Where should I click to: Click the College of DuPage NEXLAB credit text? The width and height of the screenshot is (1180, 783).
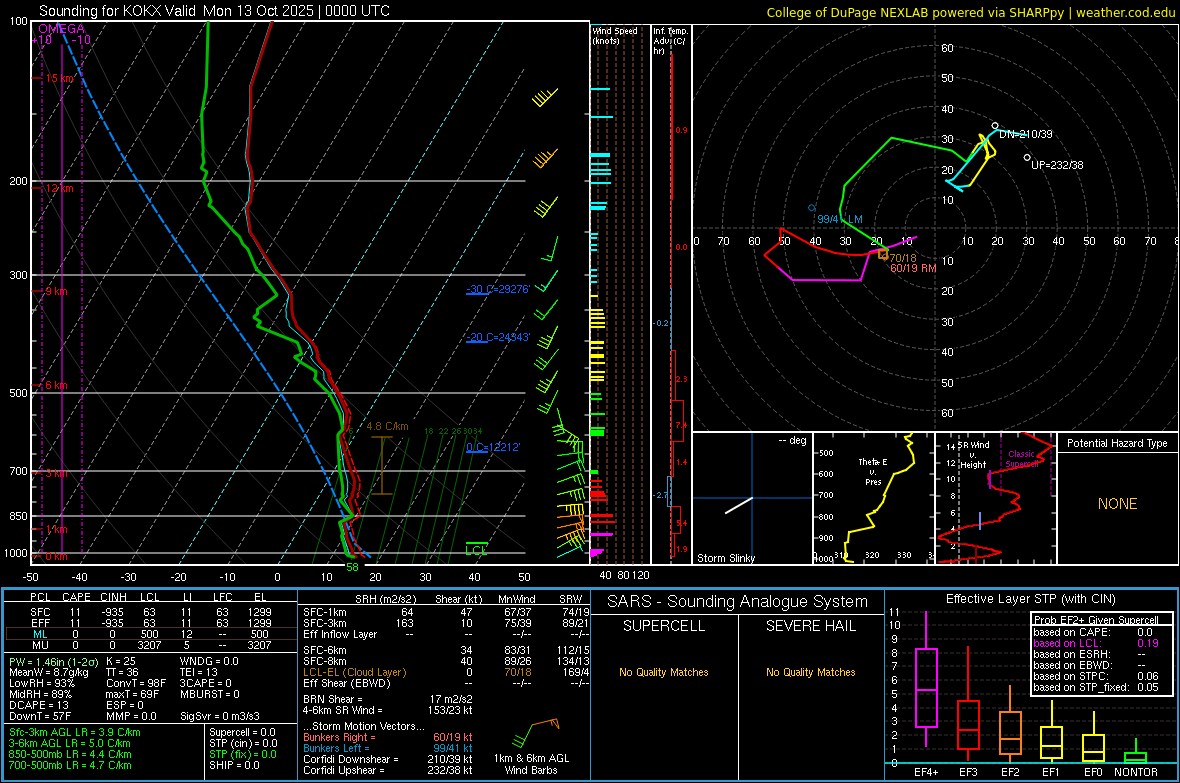point(971,12)
